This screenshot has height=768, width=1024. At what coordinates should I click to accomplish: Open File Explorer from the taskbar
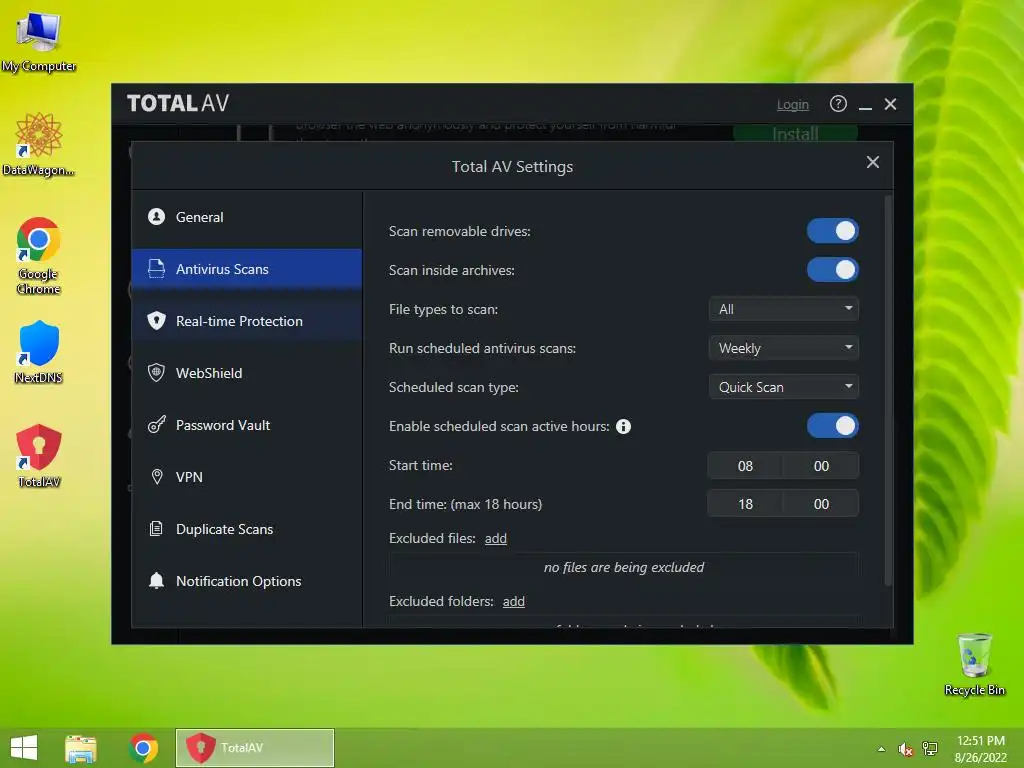(81, 748)
